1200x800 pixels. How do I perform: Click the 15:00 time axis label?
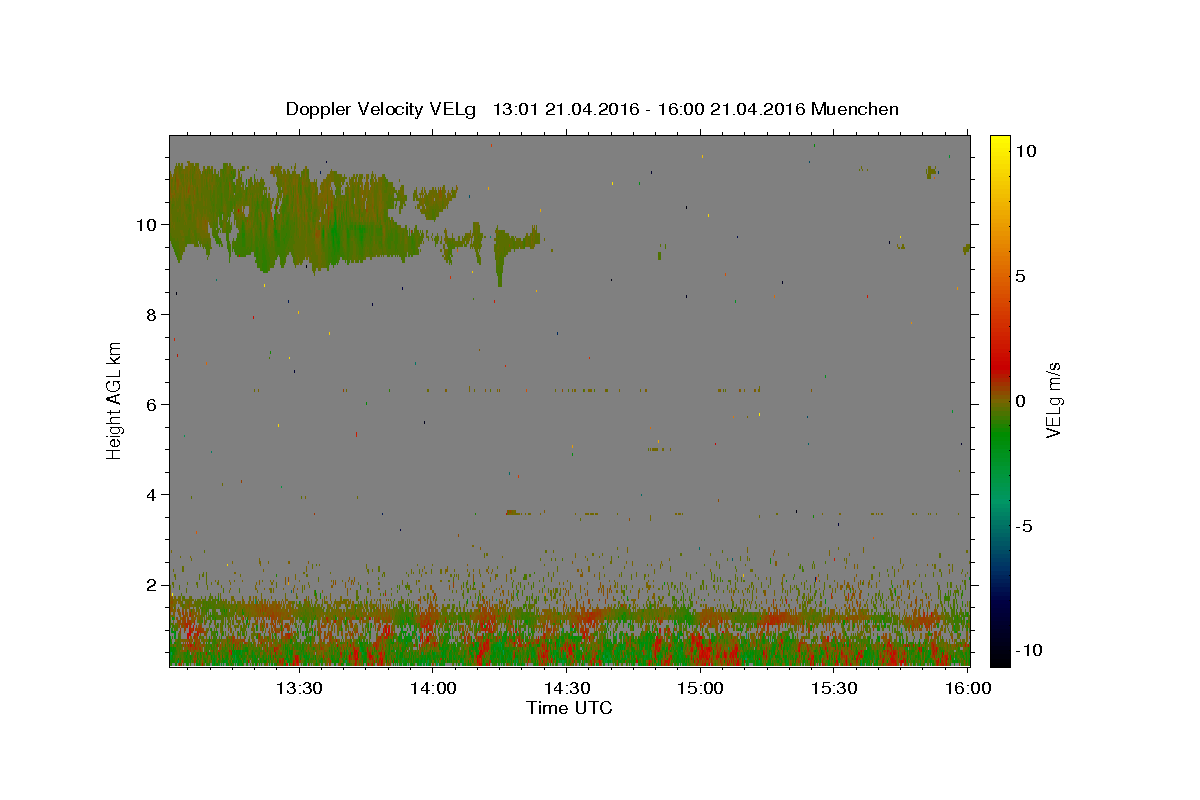pos(701,688)
